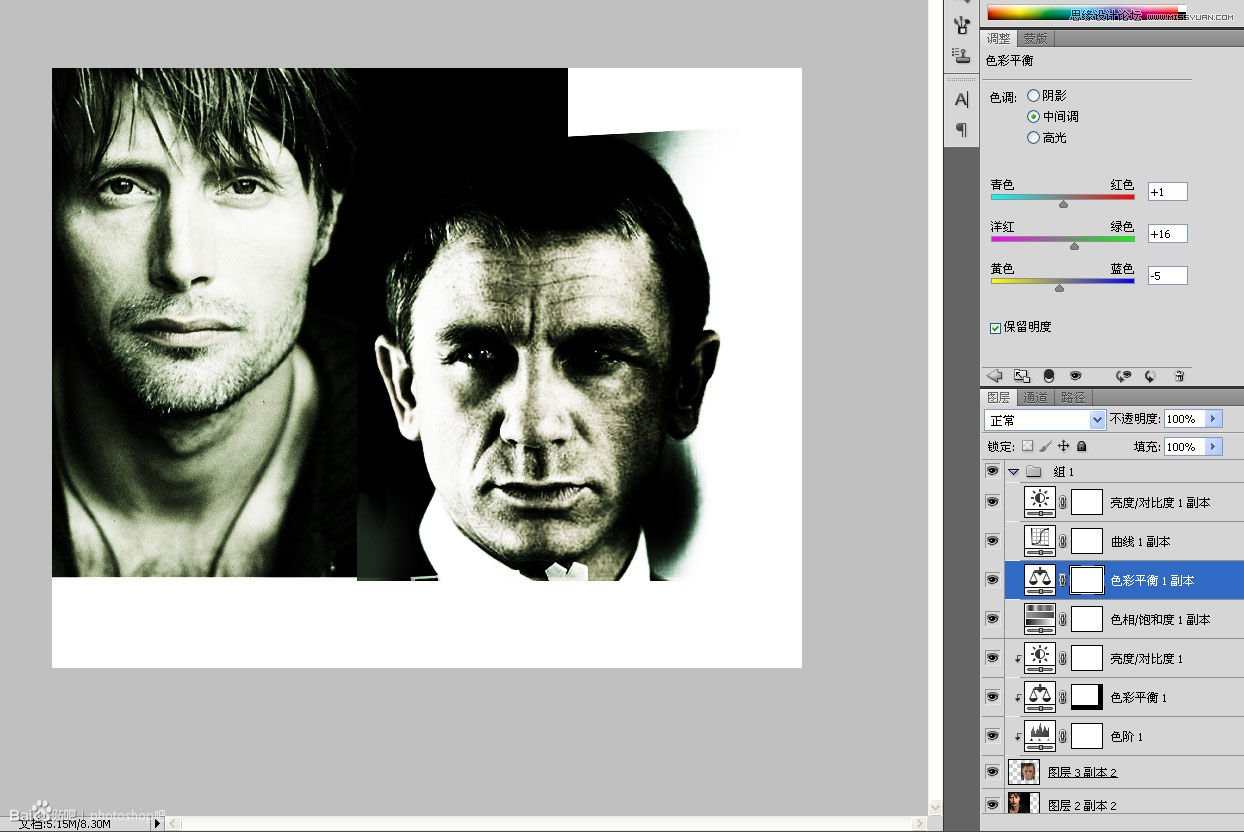Select the 高光 (Highlights) tone option
Image resolution: width=1244 pixels, height=832 pixels.
coord(1033,138)
